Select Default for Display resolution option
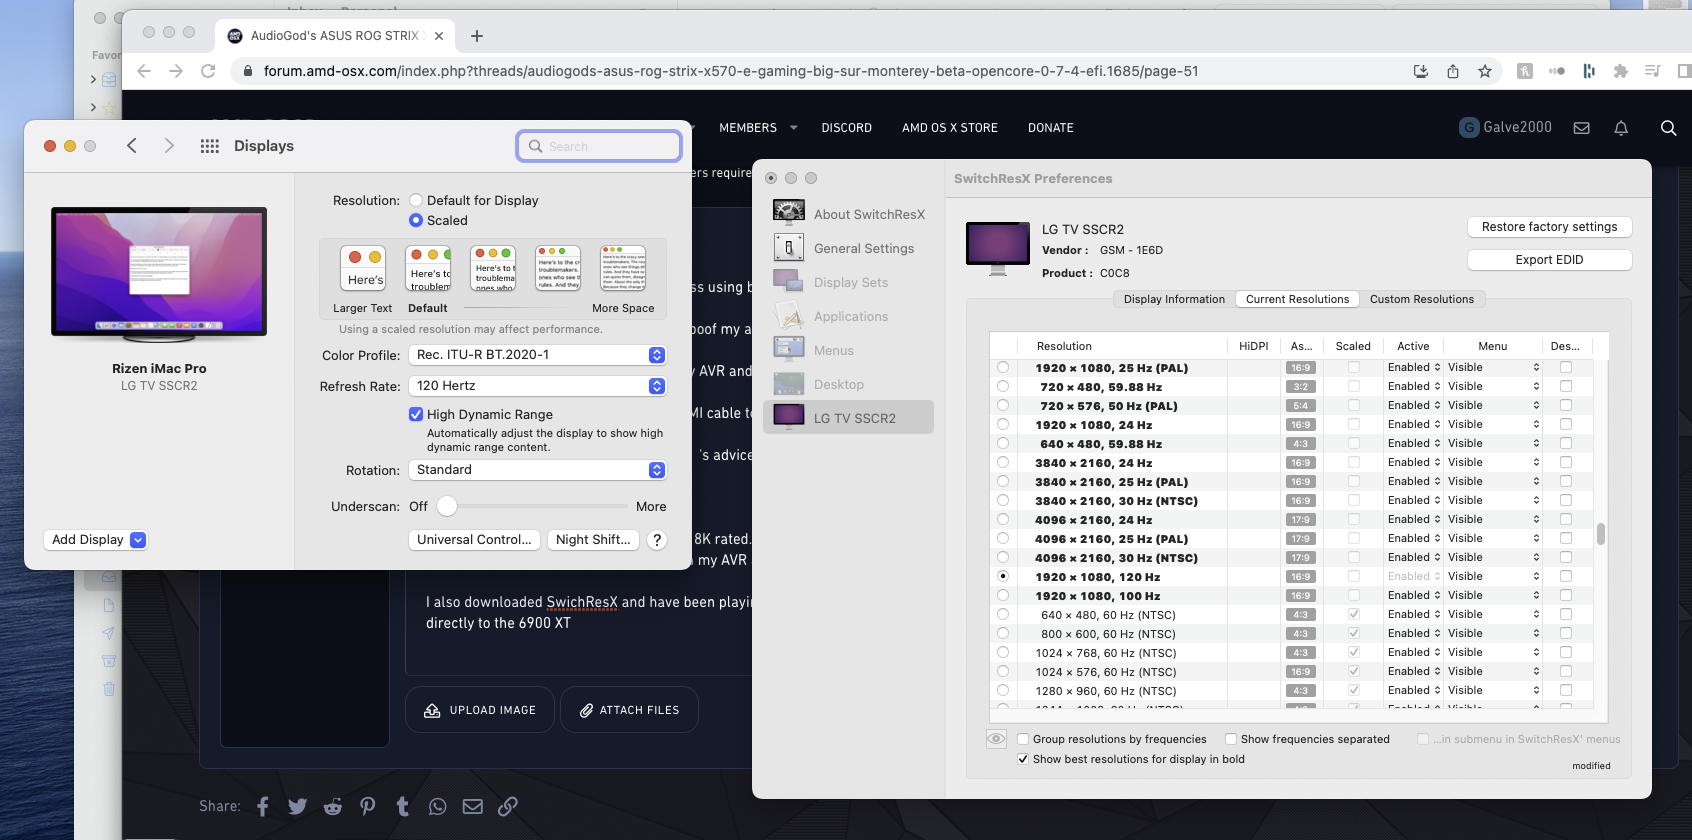Viewport: 1692px width, 840px height. tap(416, 200)
